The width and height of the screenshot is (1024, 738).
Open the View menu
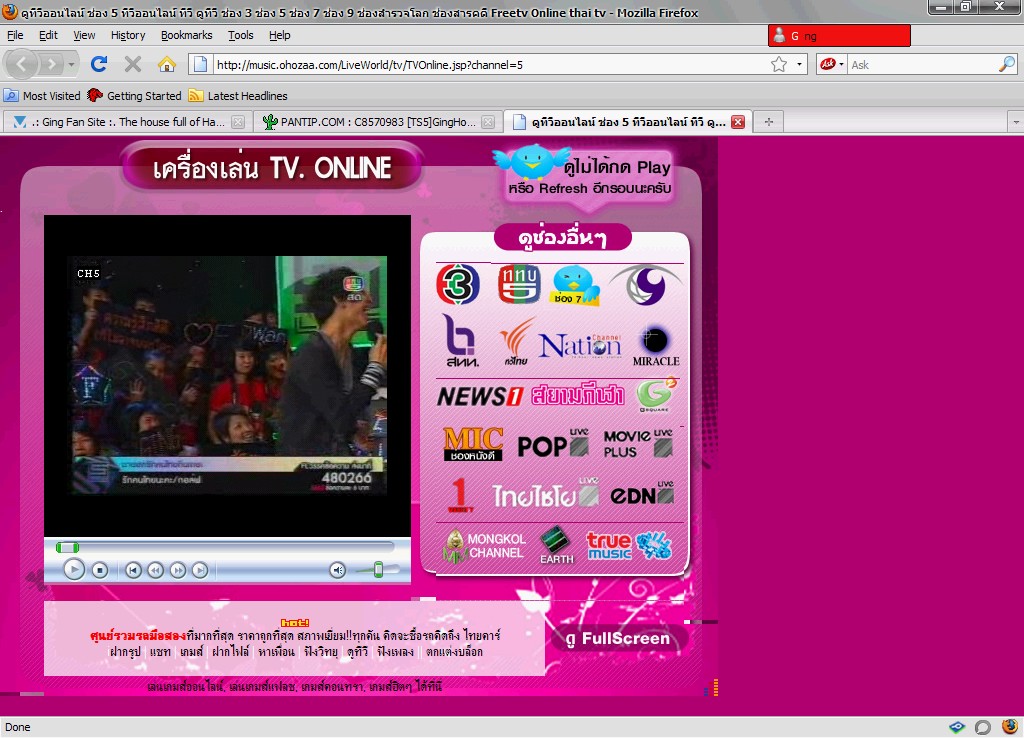point(84,35)
